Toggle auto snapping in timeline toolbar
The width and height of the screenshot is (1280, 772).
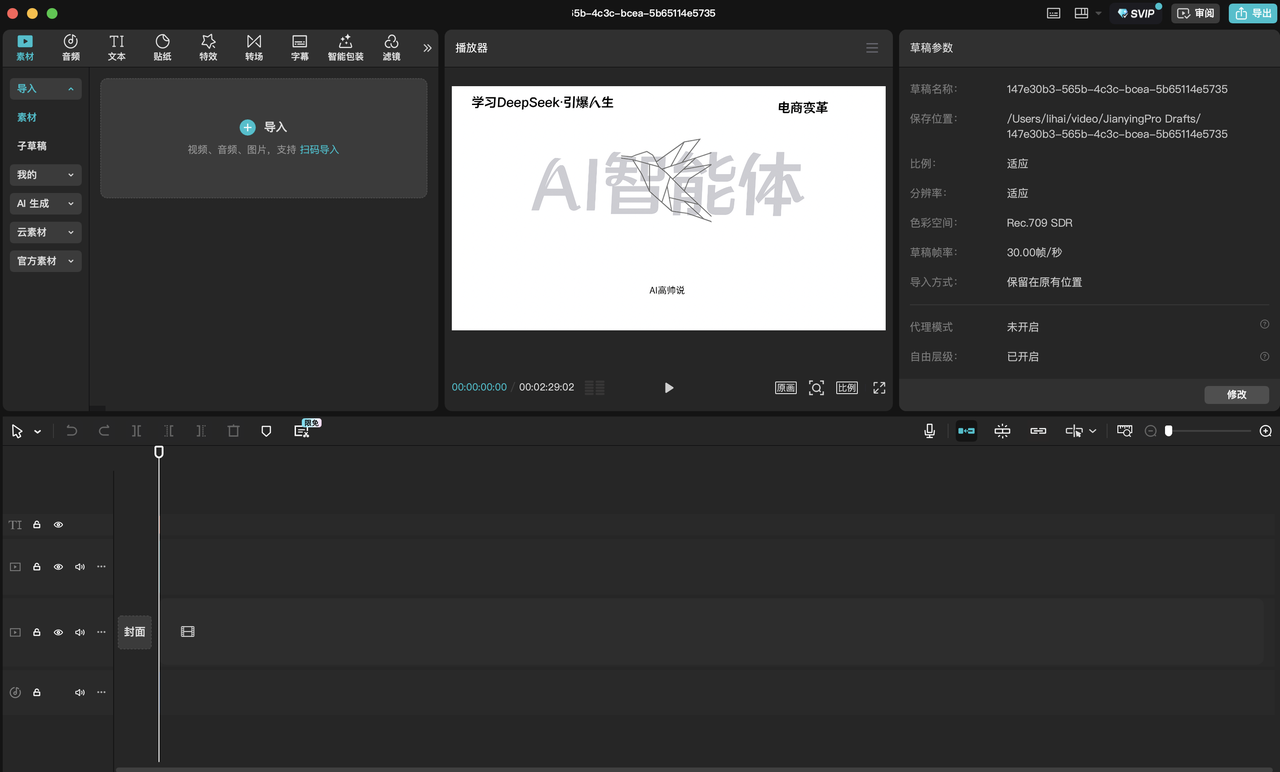point(1002,431)
